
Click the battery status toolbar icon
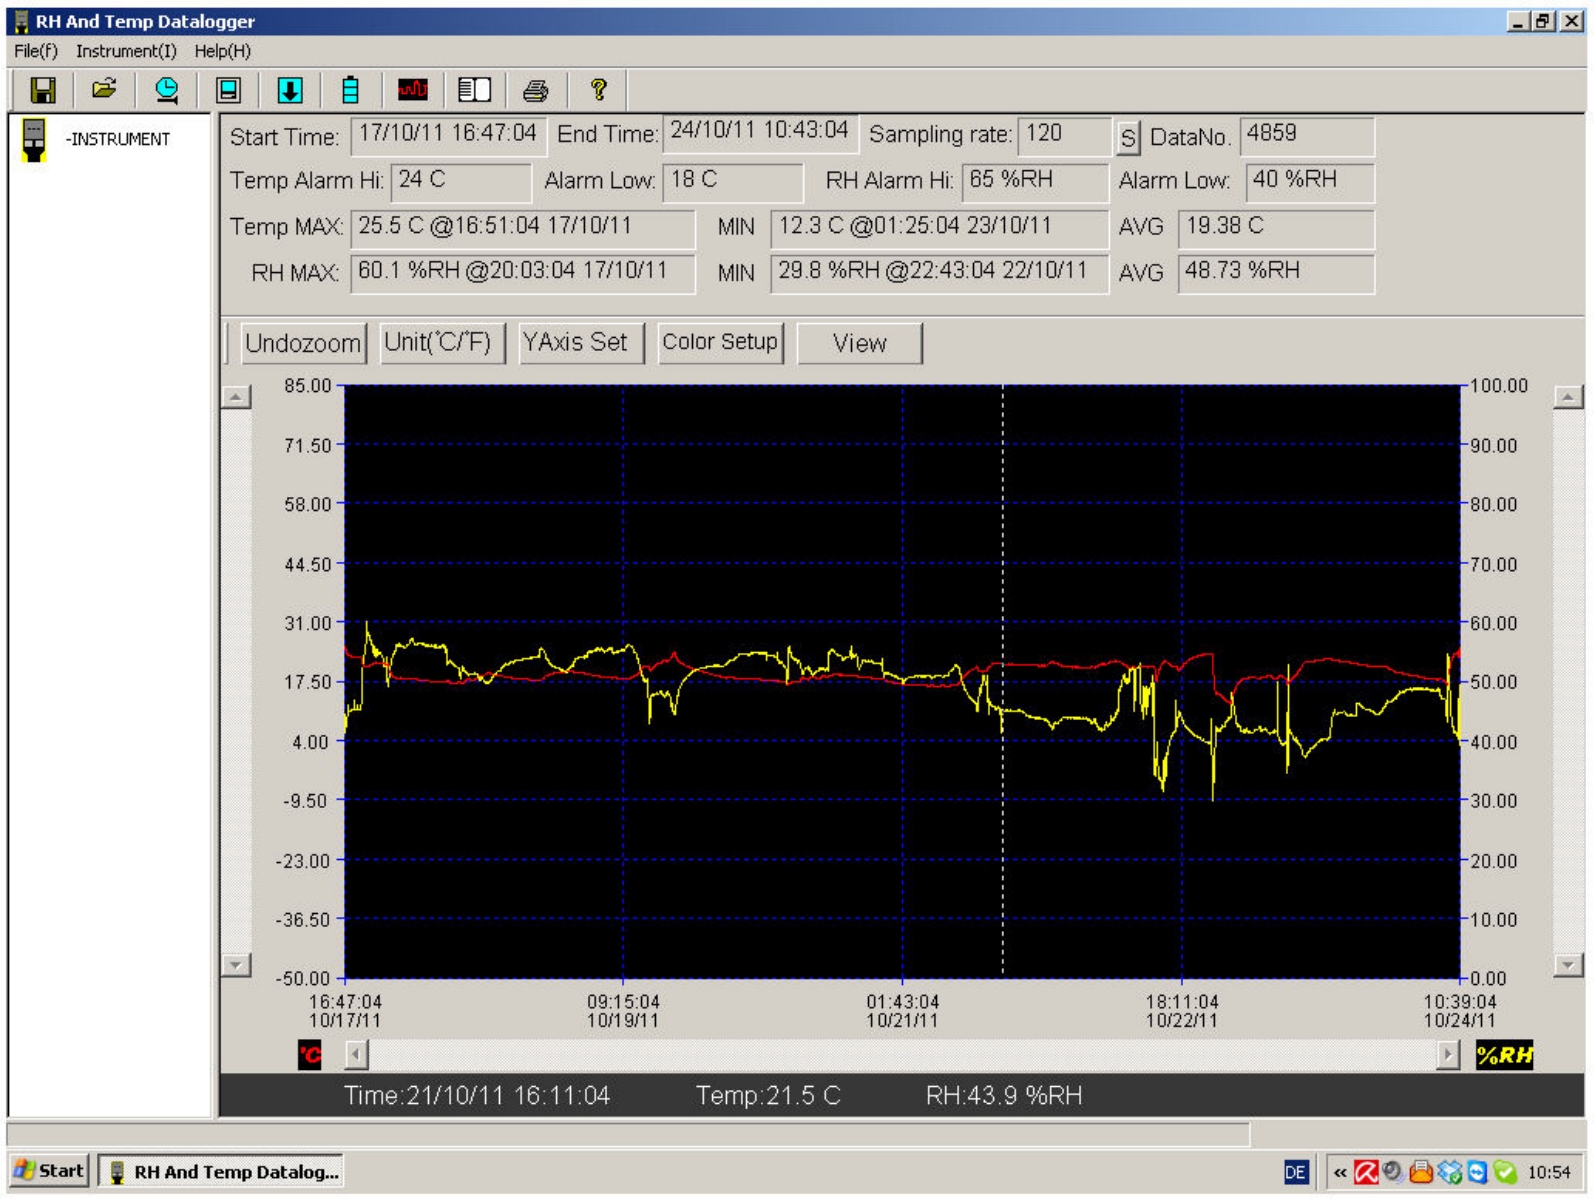350,91
